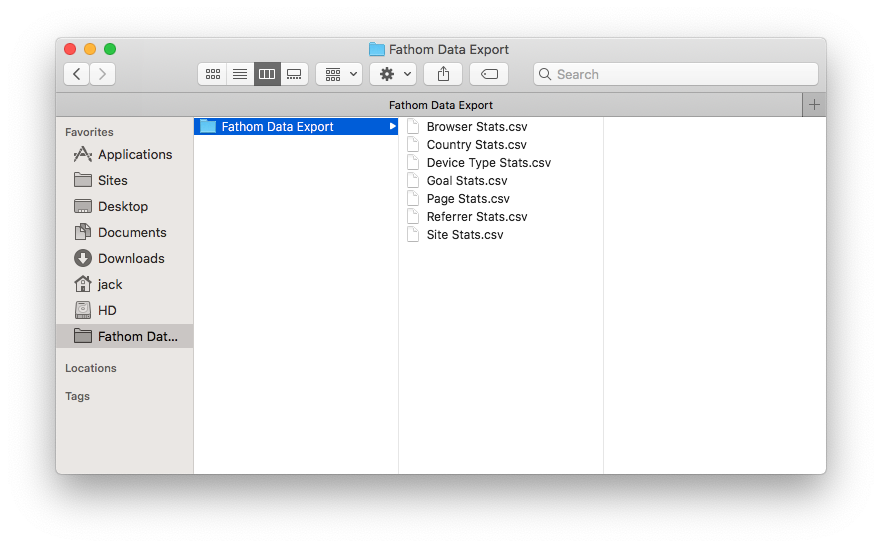Viewport: 882px width, 548px height.
Task: Add a new tab with plus button
Action: pos(814,105)
